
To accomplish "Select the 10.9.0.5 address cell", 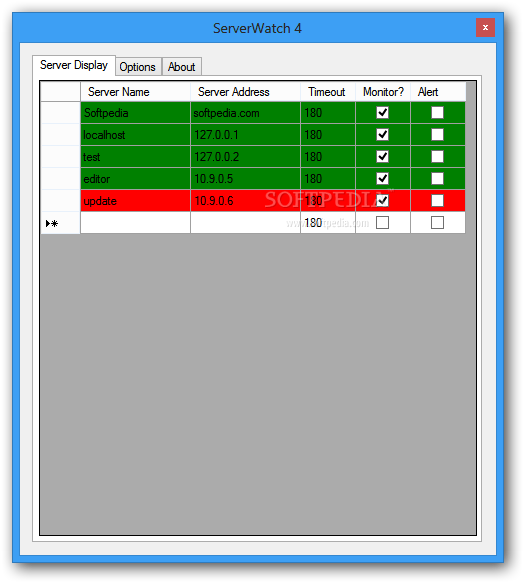I will pyautogui.click(x=245, y=178).
